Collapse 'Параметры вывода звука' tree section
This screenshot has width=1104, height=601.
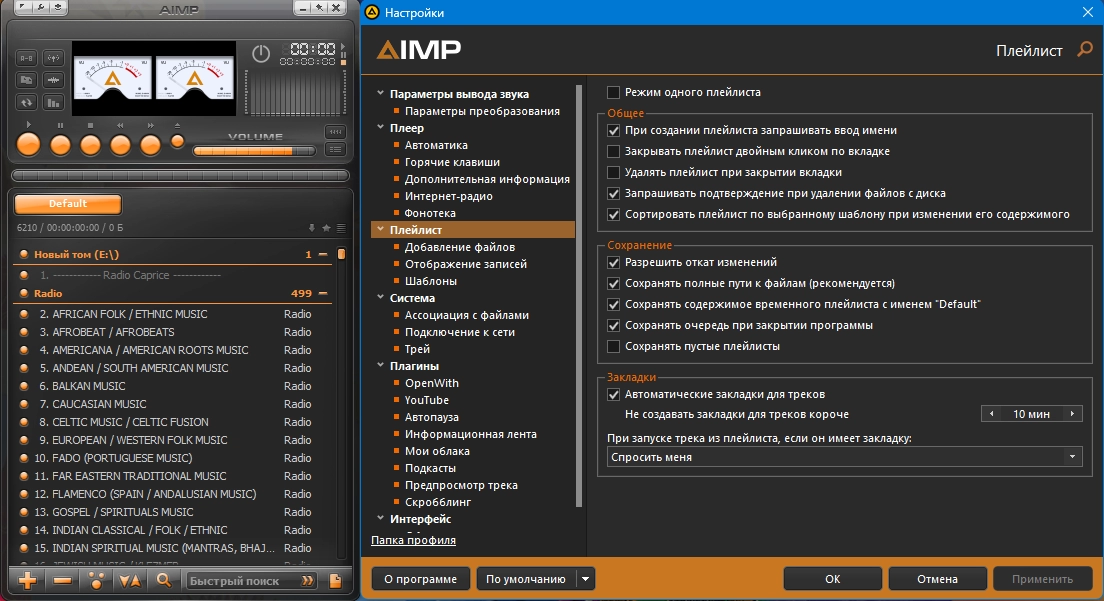(380, 94)
